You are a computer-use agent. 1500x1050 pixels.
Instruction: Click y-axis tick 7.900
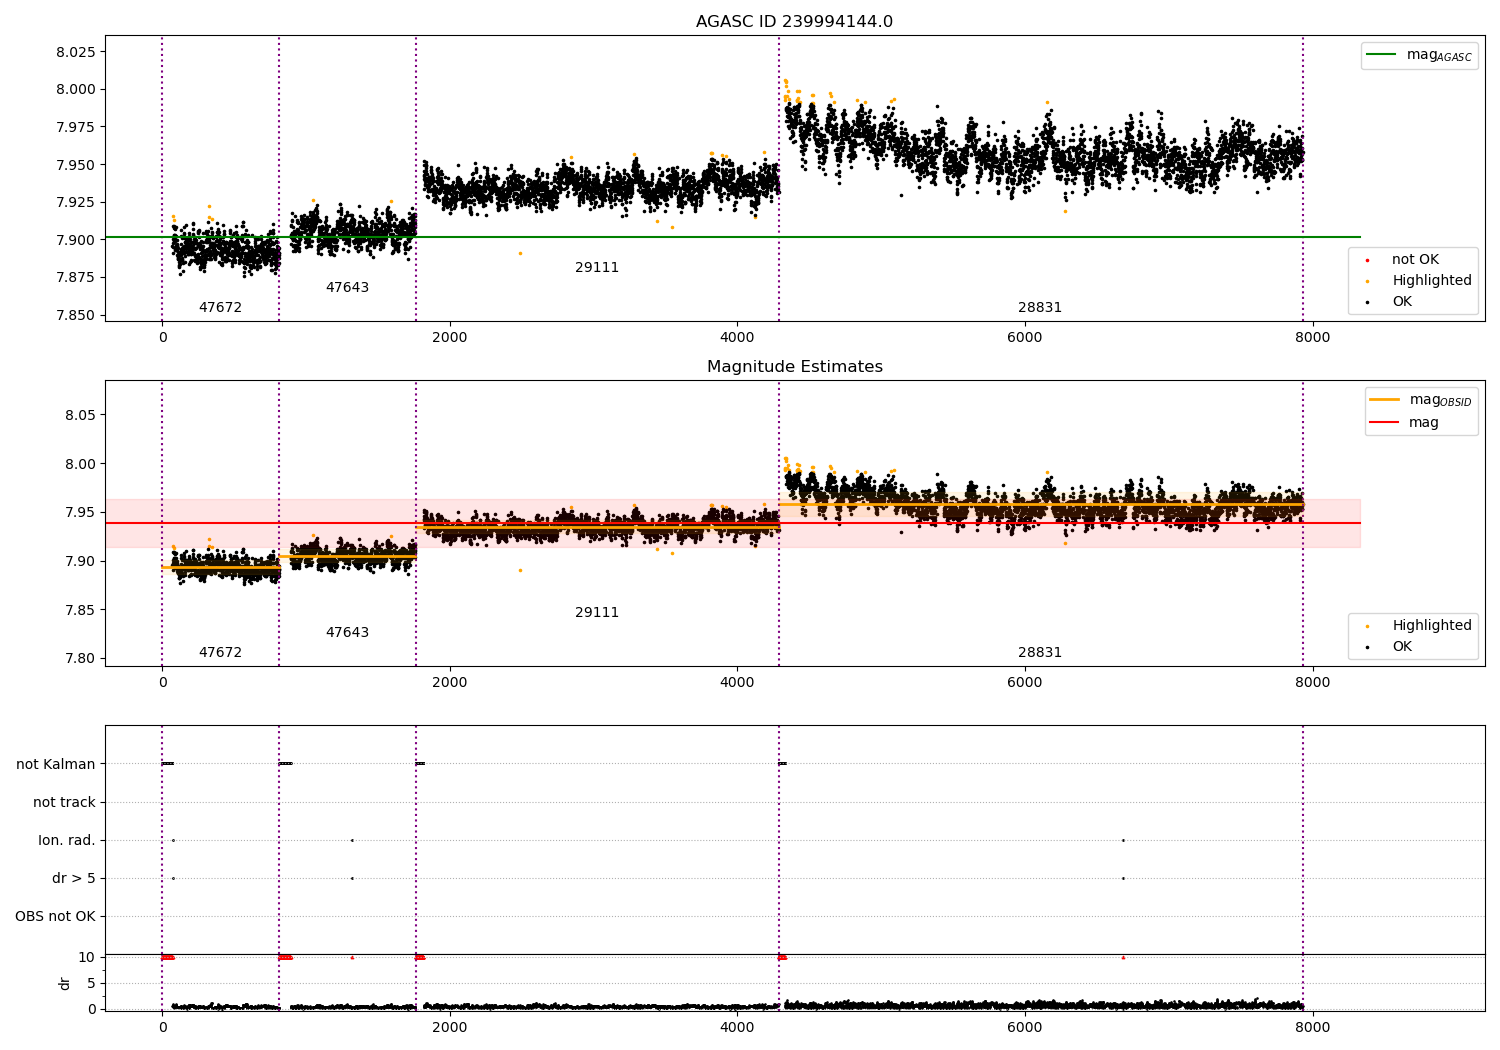(76, 240)
